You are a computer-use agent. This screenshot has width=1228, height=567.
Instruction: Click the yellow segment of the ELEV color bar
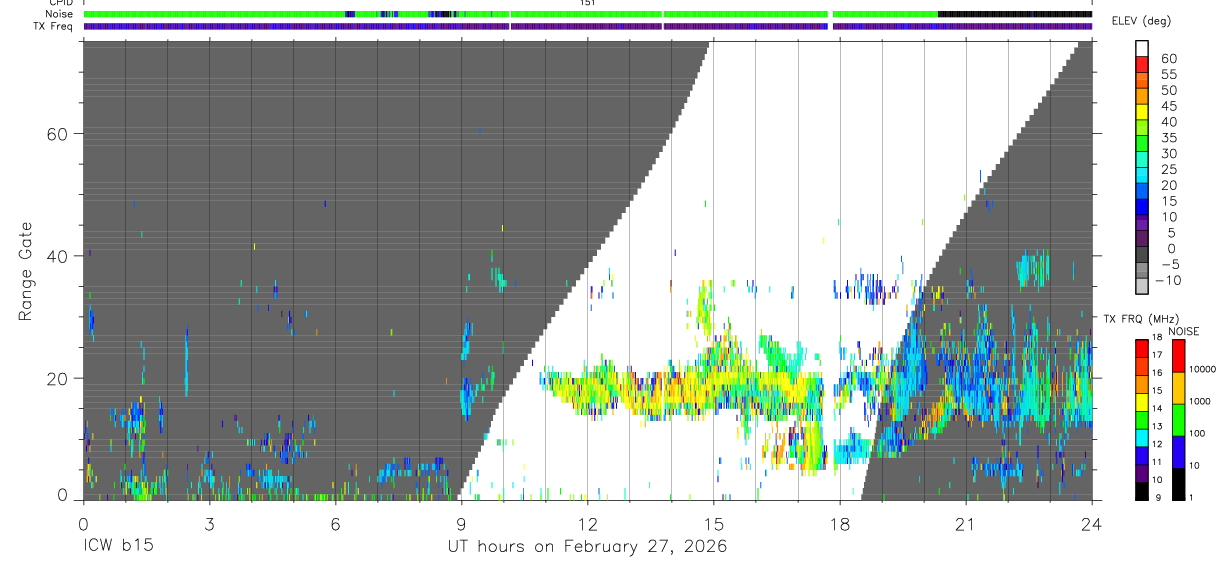1142,112
